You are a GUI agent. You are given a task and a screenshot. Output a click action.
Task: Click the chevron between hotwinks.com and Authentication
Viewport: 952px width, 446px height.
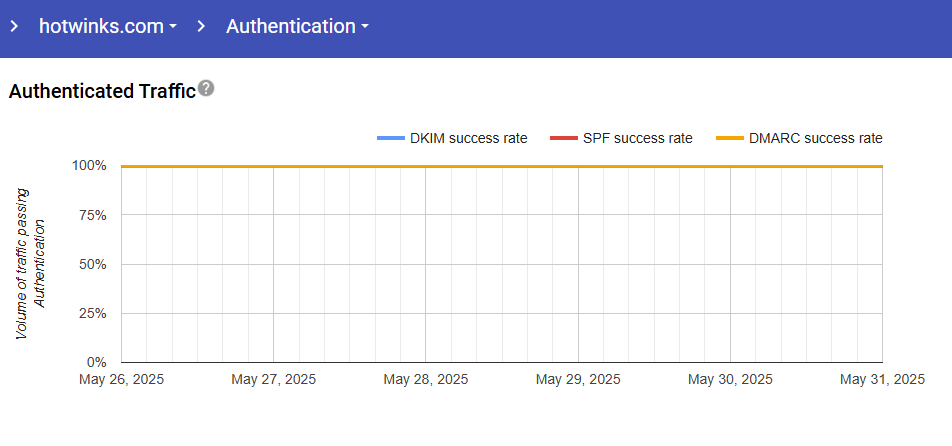(202, 27)
